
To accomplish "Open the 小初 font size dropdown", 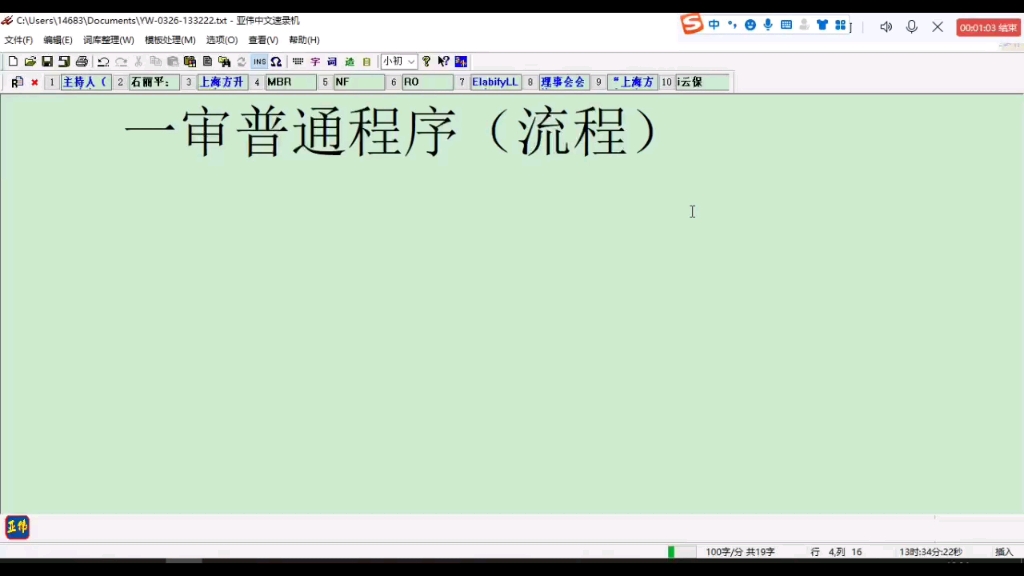I will 398,61.
